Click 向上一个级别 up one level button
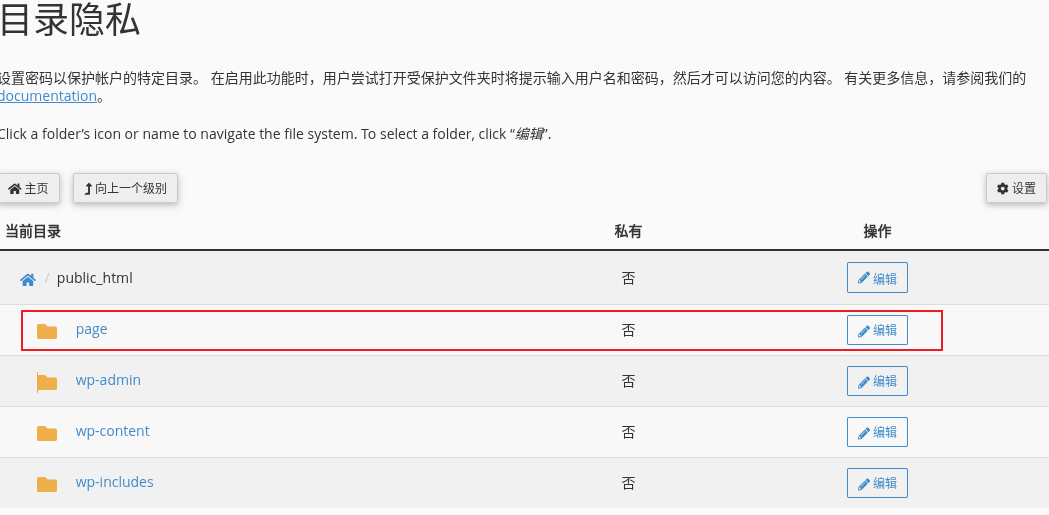 [125, 188]
